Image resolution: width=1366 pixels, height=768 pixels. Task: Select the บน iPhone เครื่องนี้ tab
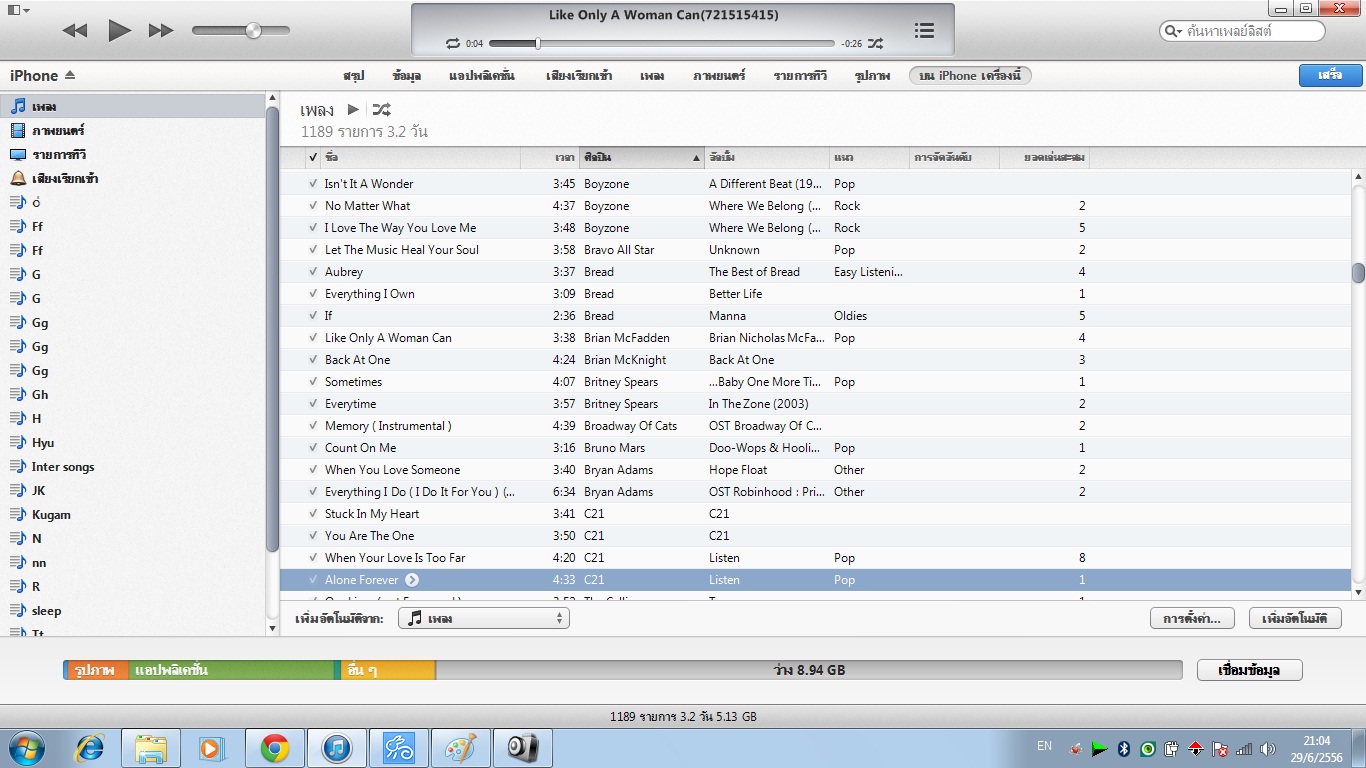[970, 76]
